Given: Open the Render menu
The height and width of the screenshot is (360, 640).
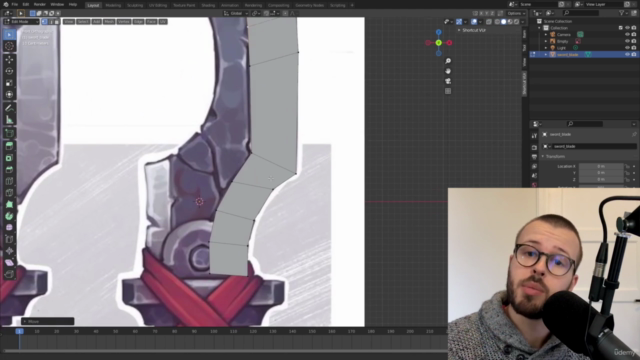Looking at the screenshot, I should pyautogui.click(x=40, y=4).
